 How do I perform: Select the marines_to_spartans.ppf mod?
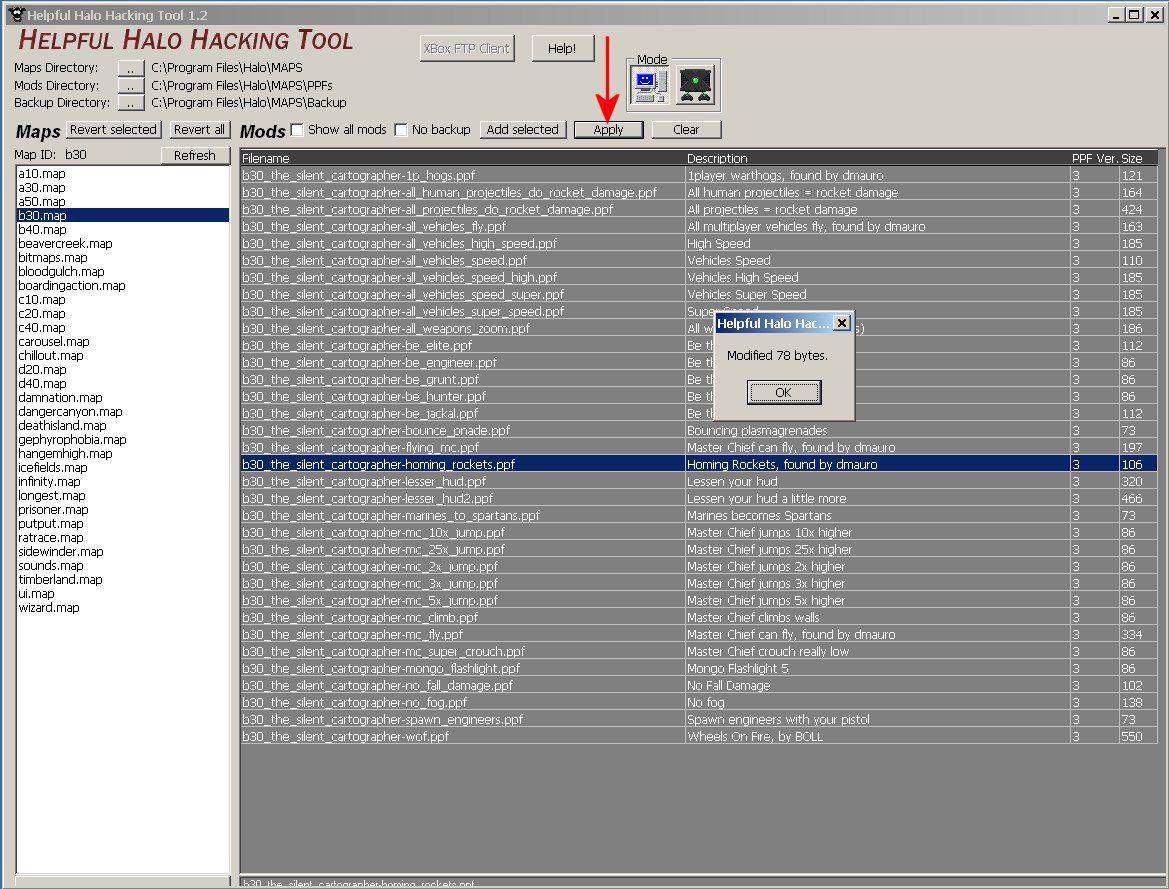coord(699,515)
